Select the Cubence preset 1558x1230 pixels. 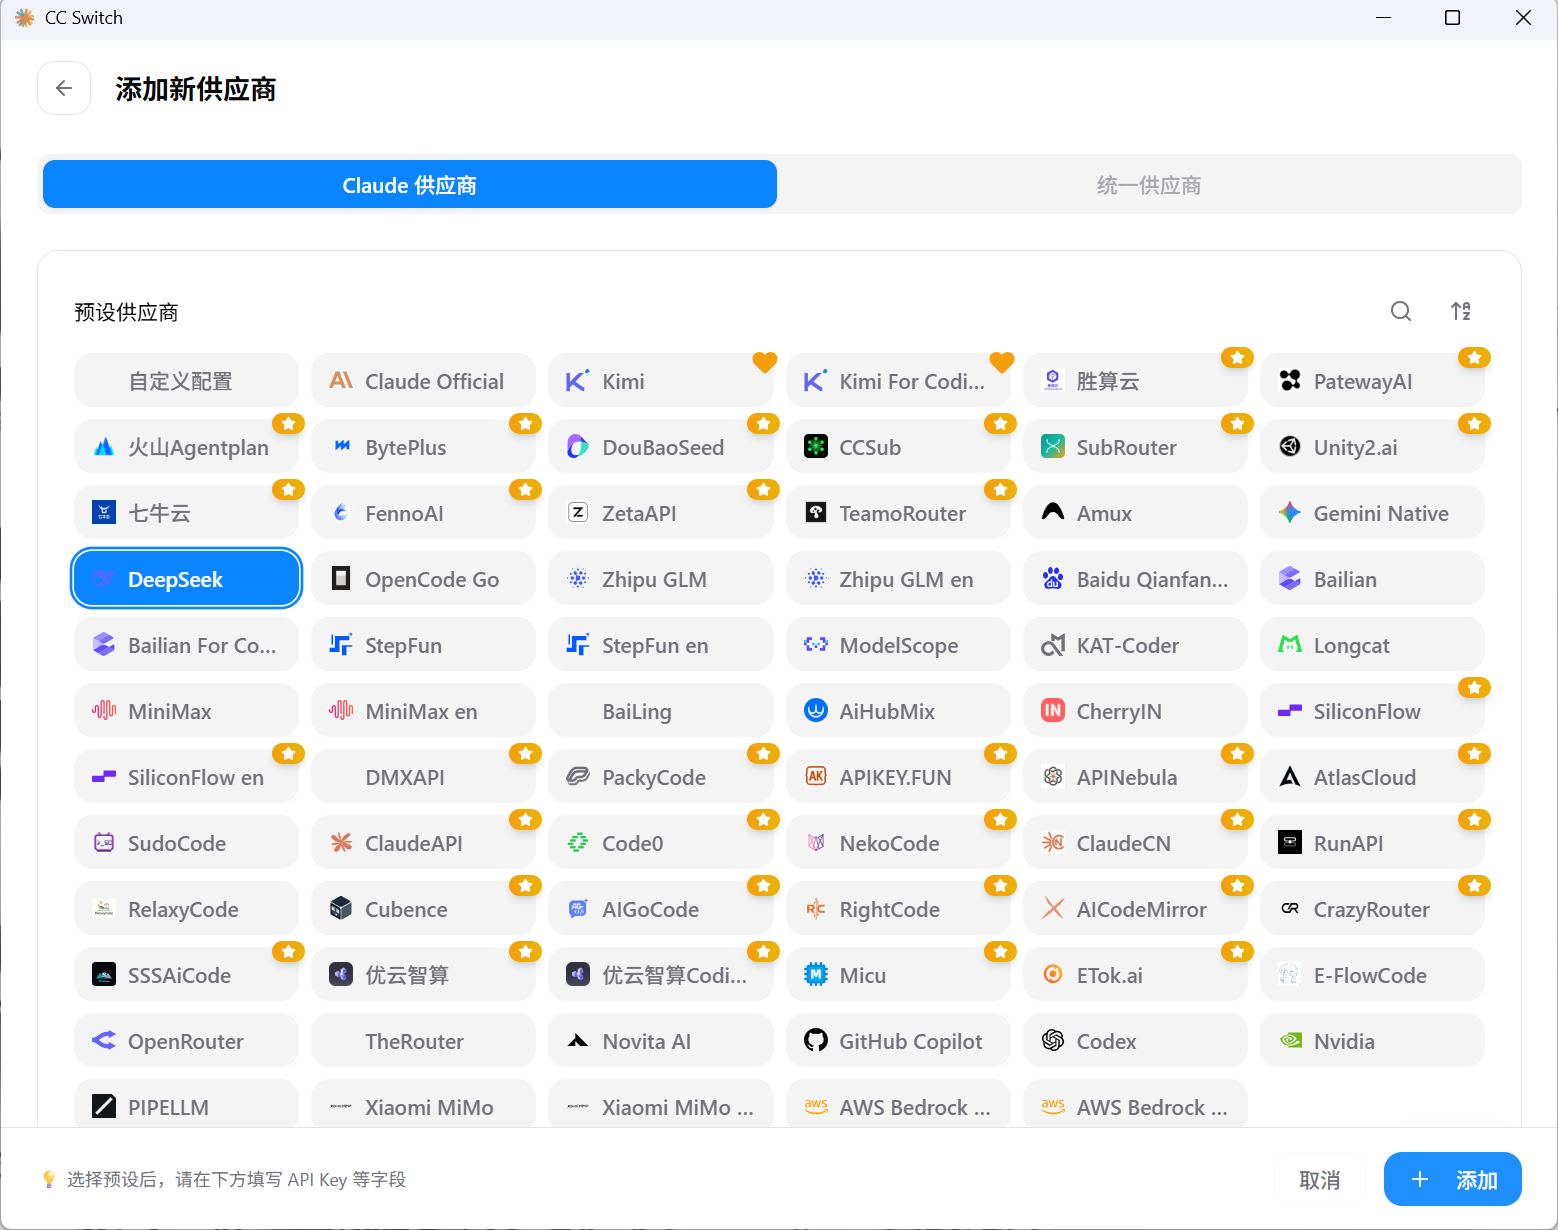click(x=424, y=909)
